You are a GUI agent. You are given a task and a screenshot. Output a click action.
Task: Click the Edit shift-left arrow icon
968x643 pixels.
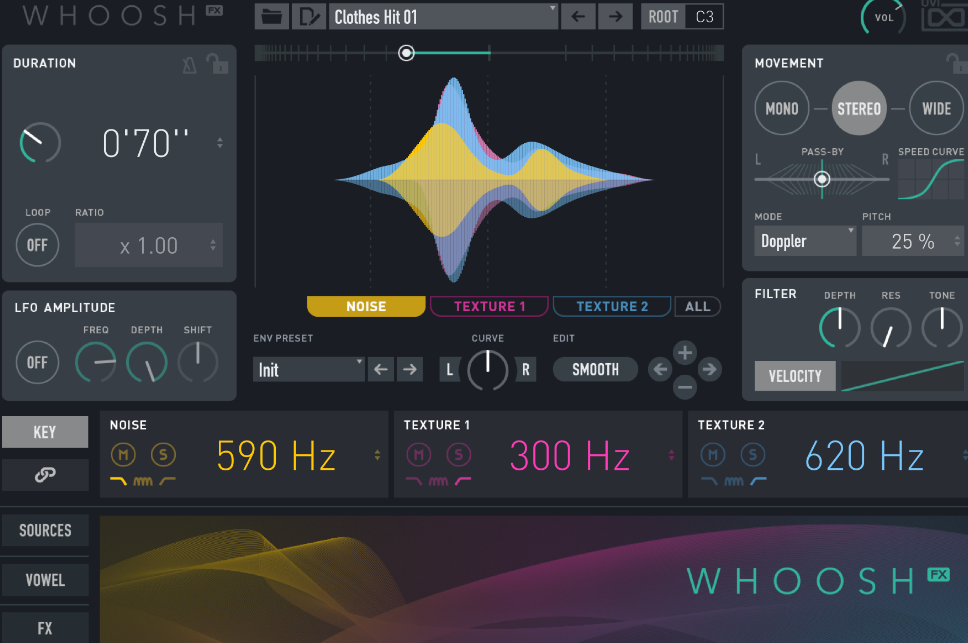(x=661, y=370)
